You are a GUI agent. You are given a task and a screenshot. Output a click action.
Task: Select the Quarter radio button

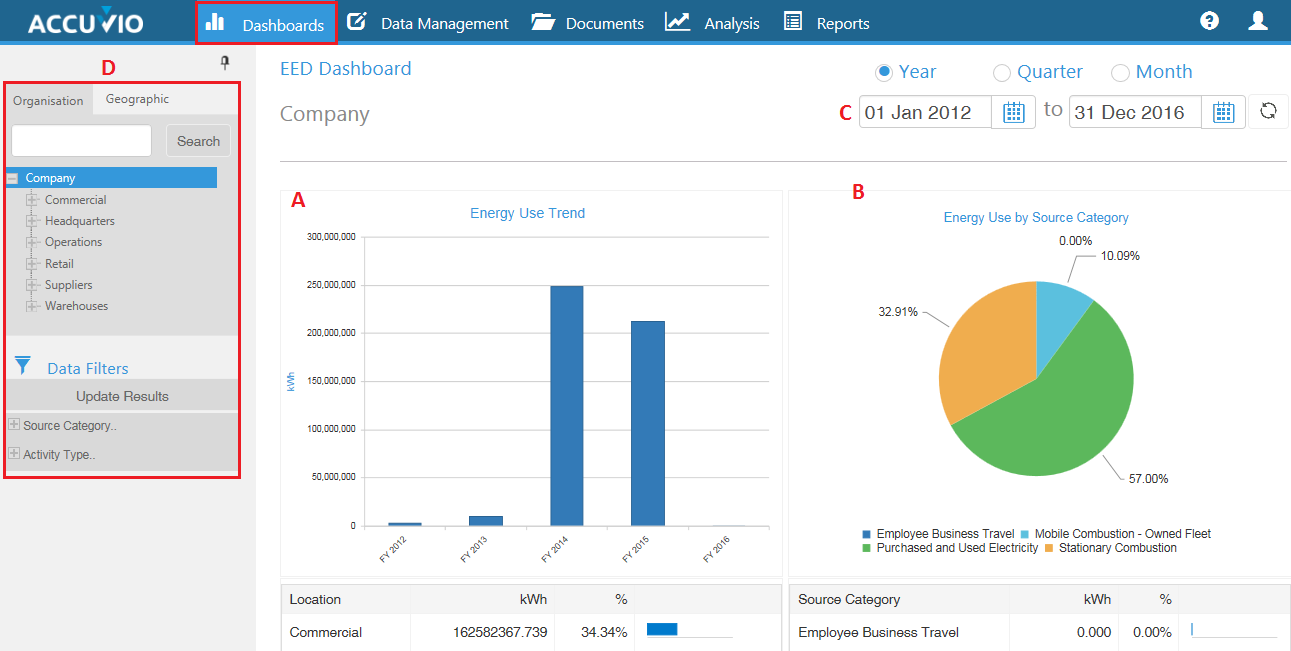tap(1002, 72)
